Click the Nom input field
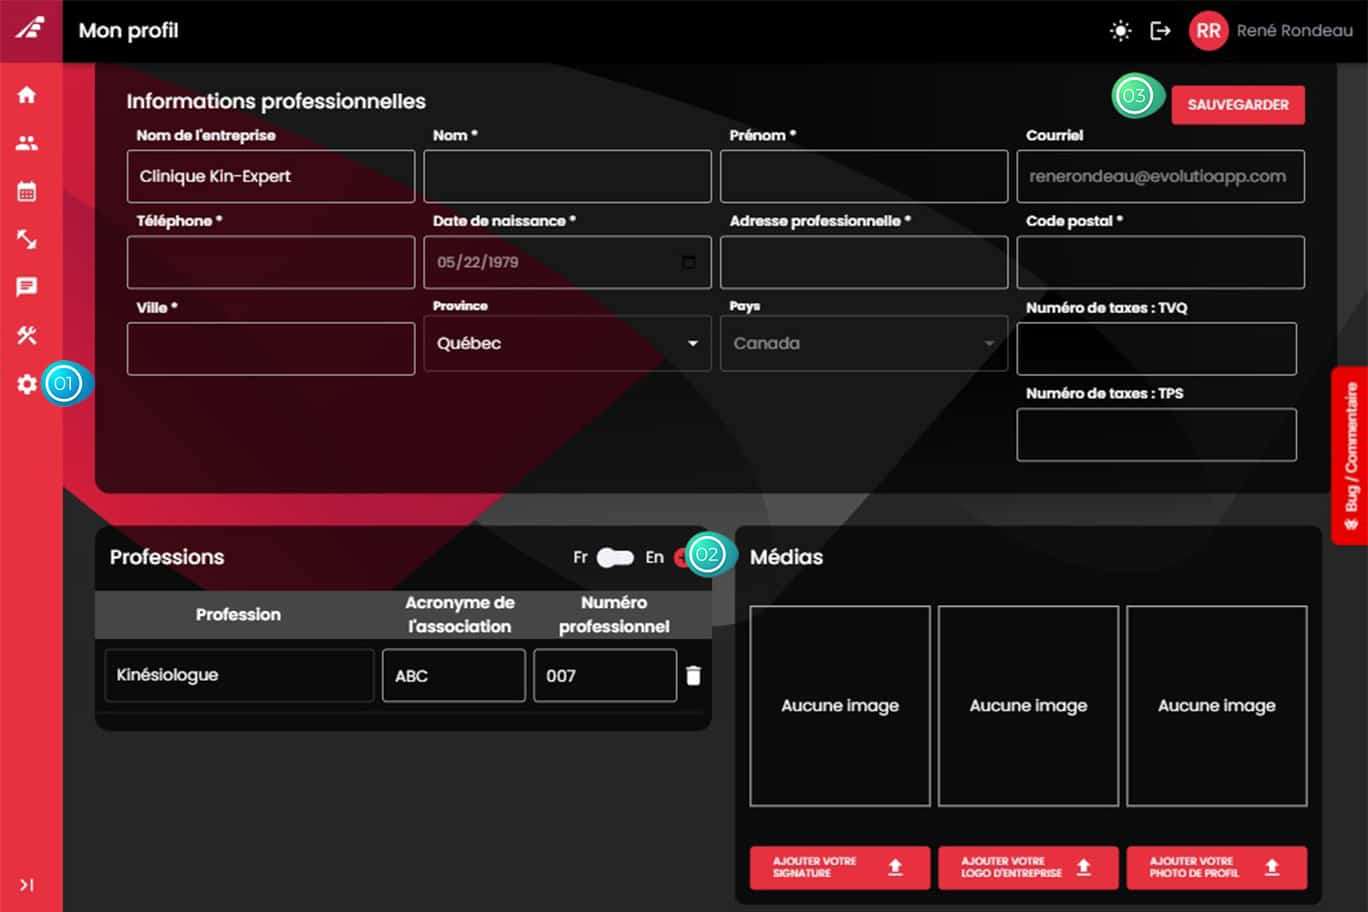 (567, 176)
